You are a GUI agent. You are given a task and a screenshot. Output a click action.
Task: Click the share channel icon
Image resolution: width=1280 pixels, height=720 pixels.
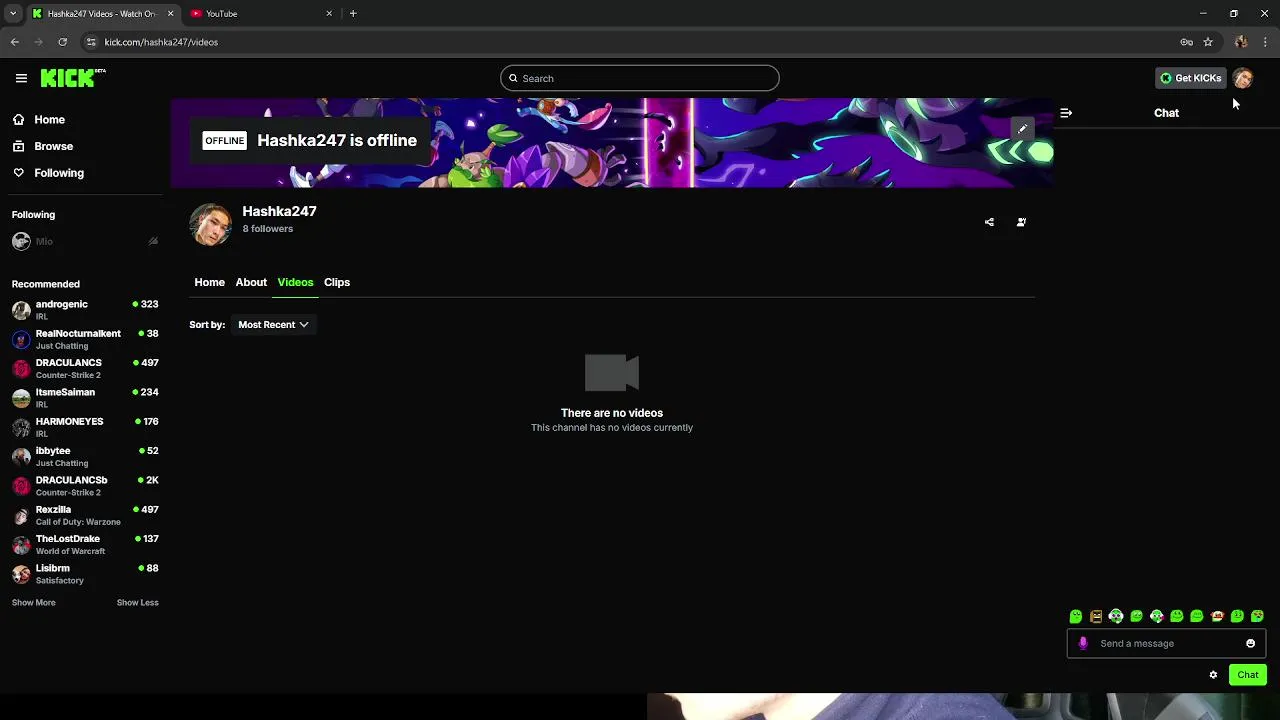989,222
